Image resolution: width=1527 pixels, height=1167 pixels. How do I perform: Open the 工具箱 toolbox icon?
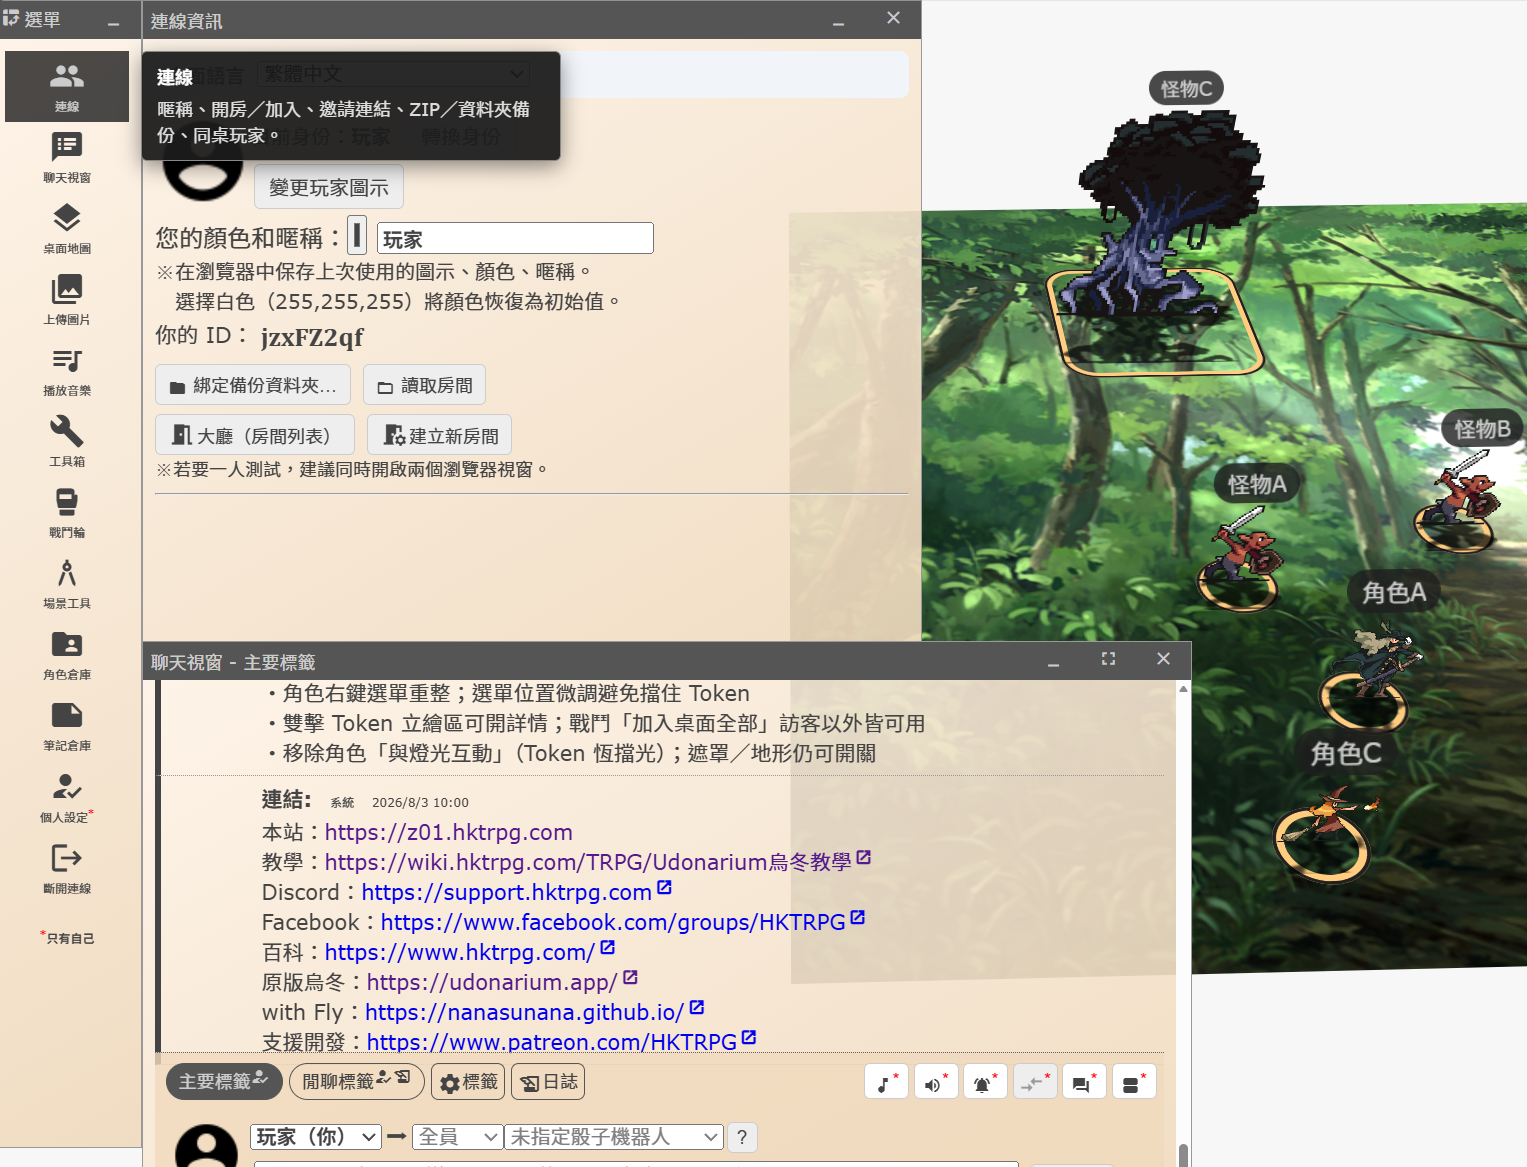tap(67, 441)
